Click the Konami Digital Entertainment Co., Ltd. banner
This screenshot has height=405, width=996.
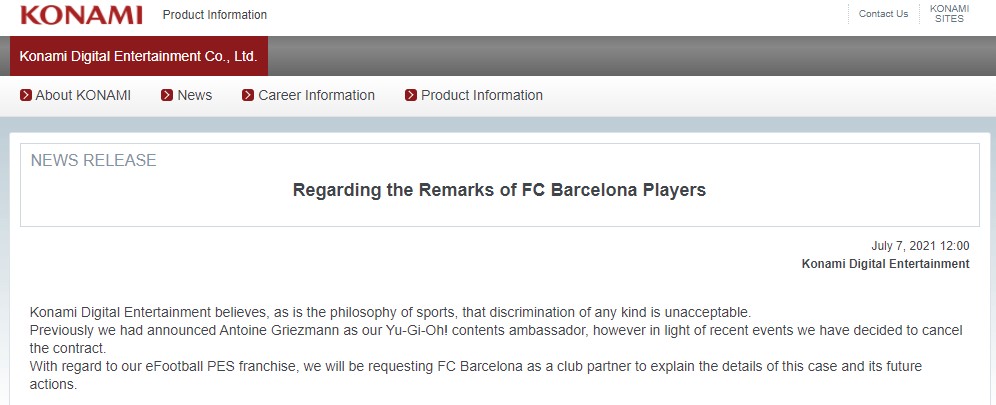click(x=139, y=57)
